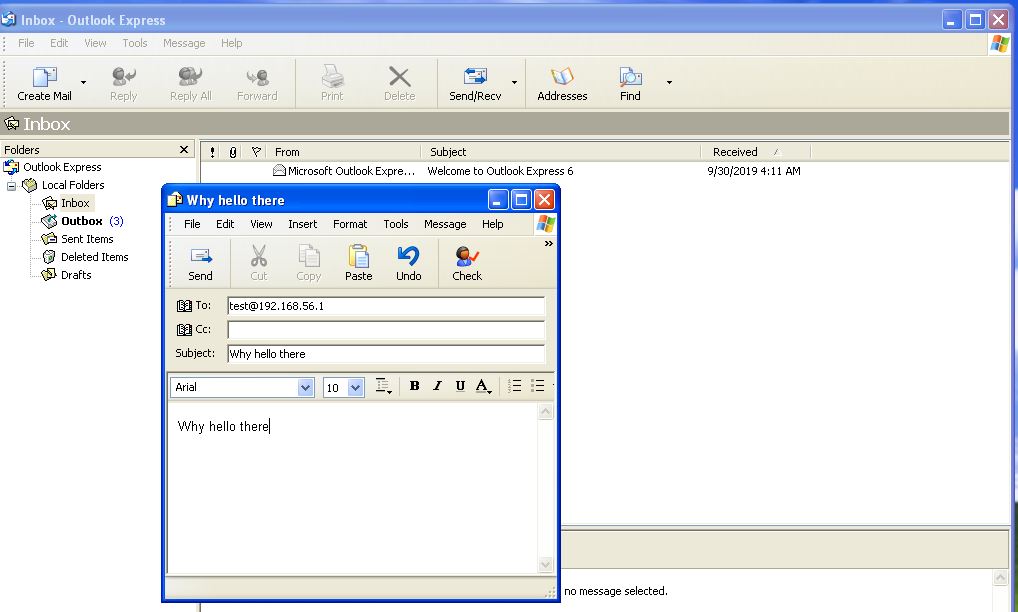Close the Folders pane
The height and width of the screenshot is (612, 1018).
[184, 150]
